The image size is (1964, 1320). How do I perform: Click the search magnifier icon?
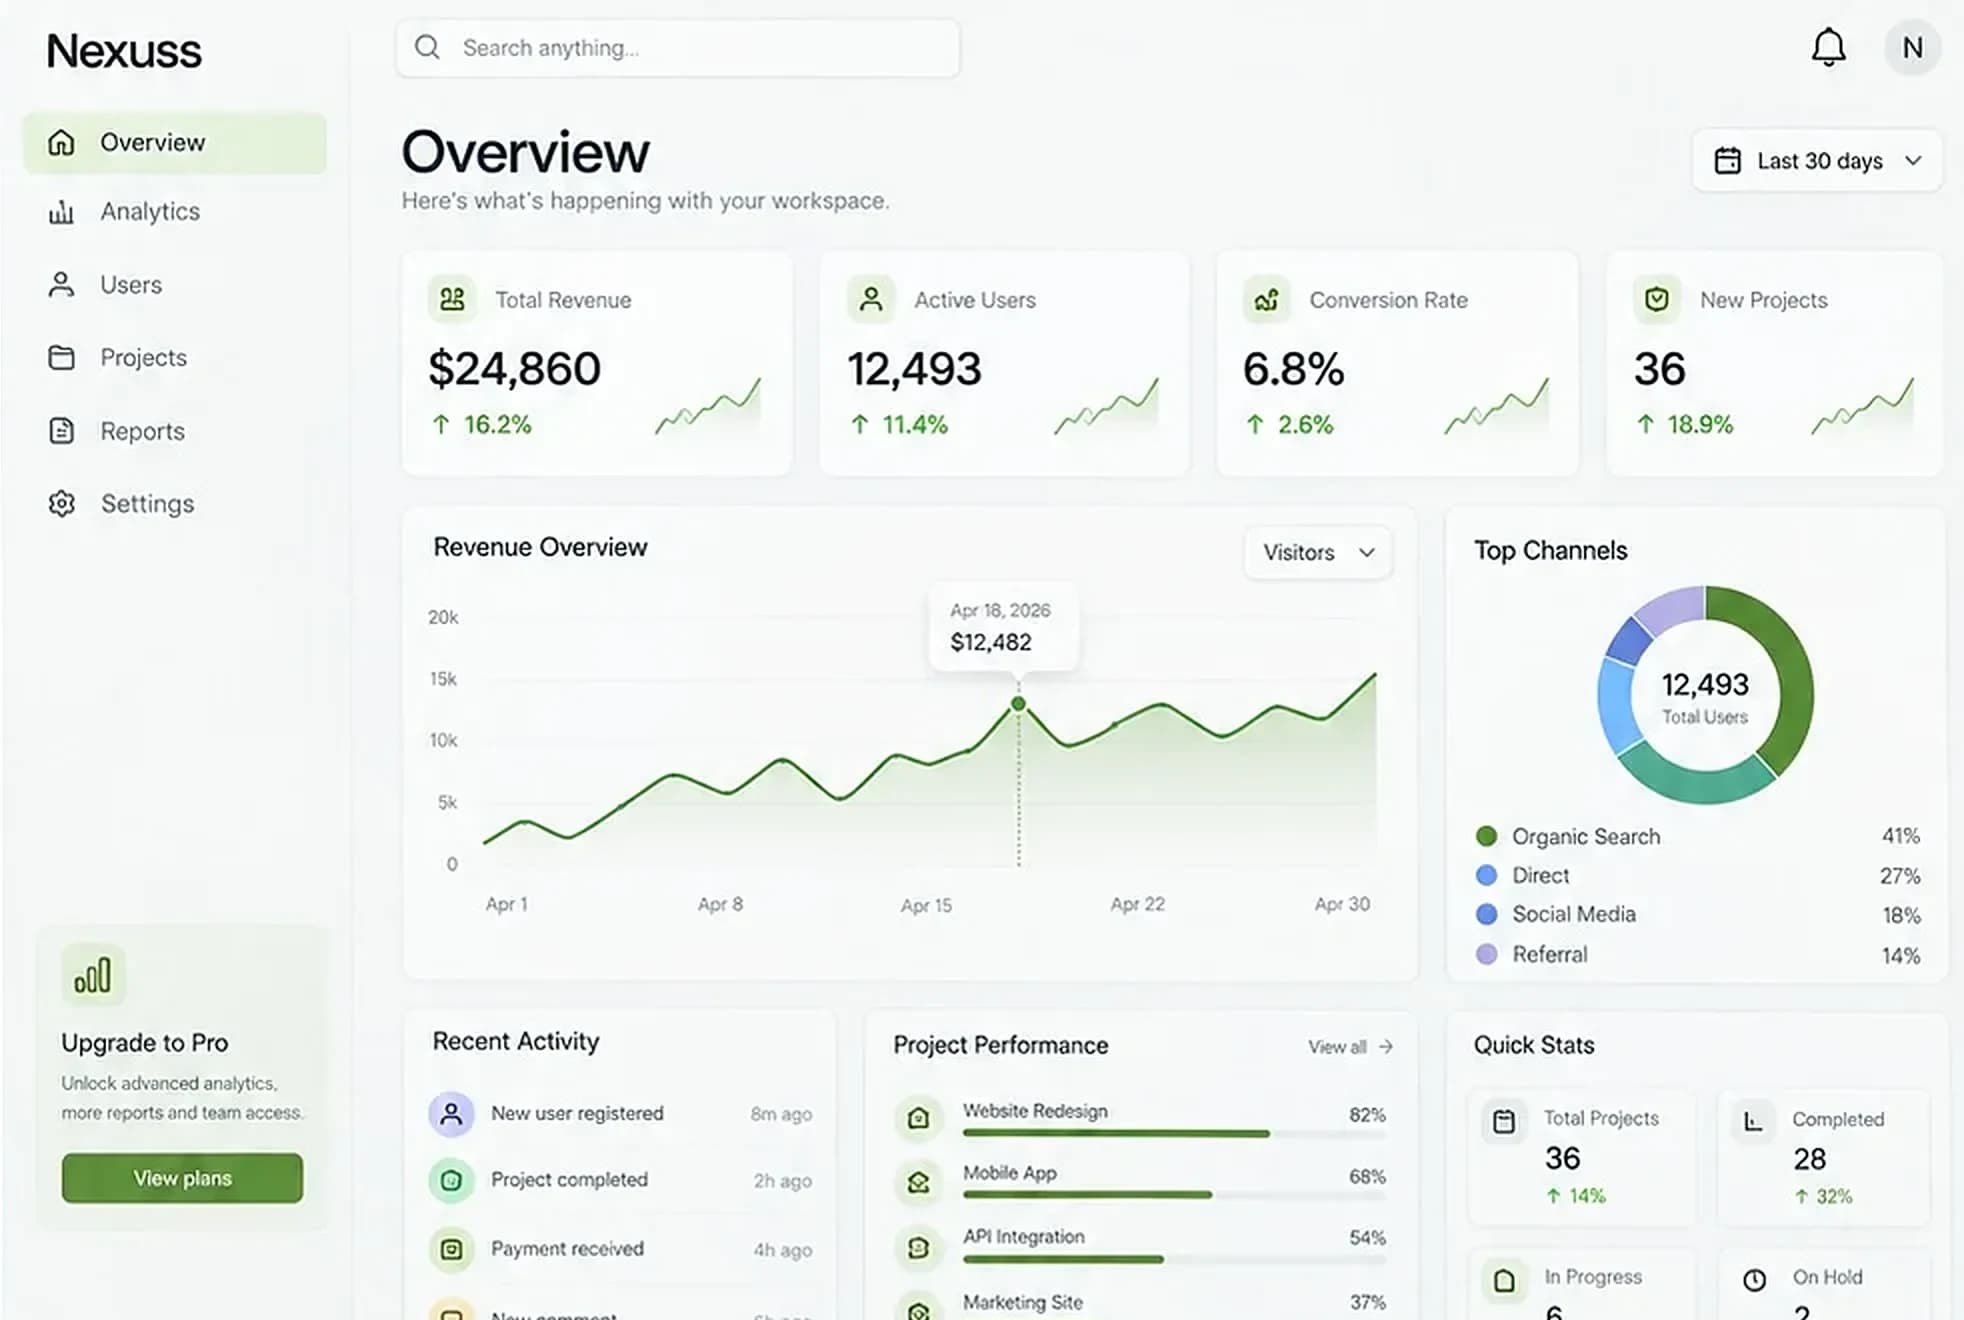click(427, 47)
